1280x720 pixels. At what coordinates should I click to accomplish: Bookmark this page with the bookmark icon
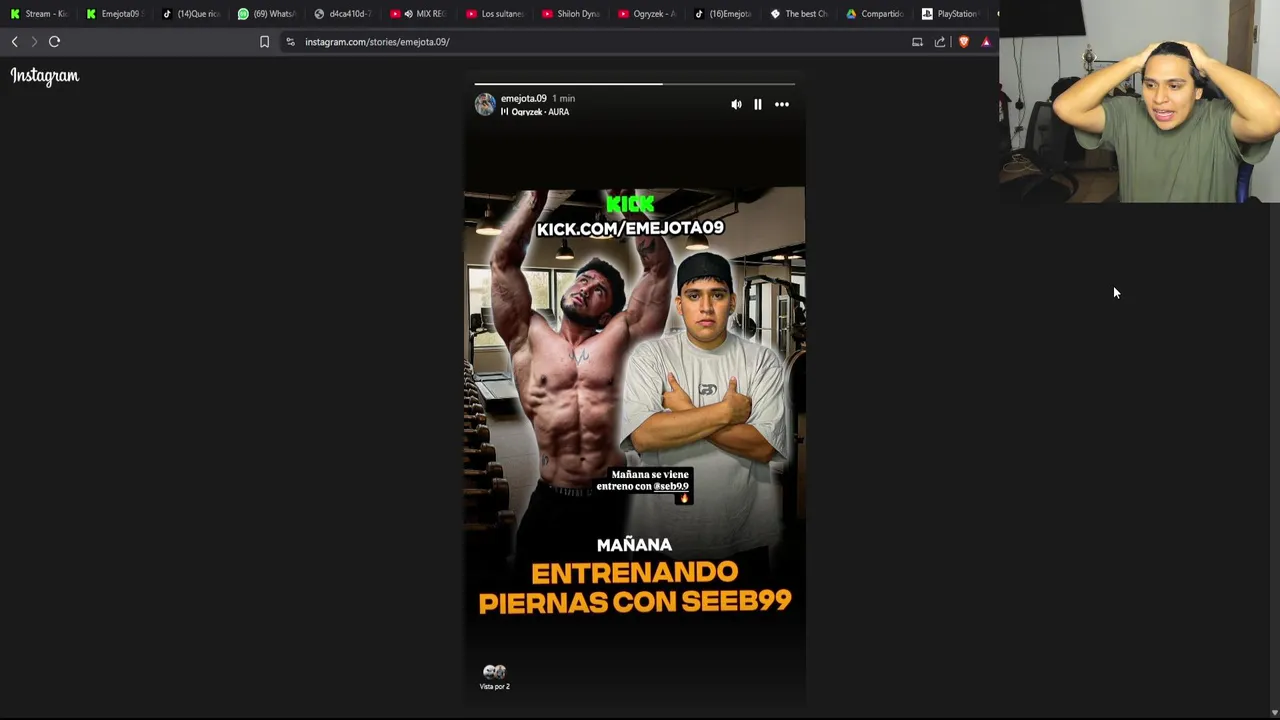[264, 42]
